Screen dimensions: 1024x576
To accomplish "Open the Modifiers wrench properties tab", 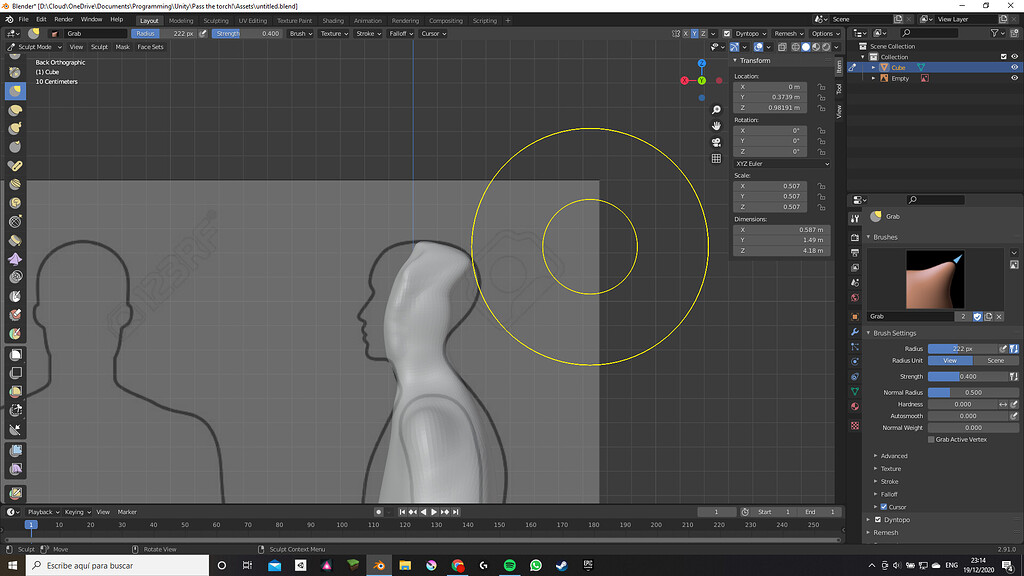I will click(855, 332).
